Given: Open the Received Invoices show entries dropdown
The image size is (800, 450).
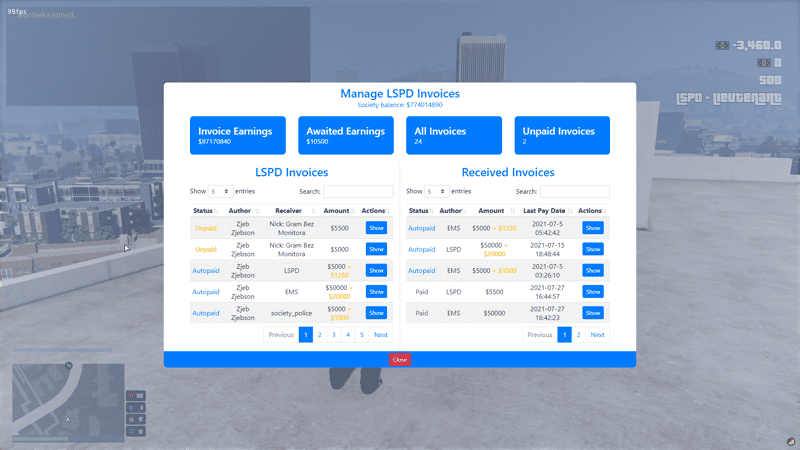Looking at the screenshot, I should pos(437,191).
